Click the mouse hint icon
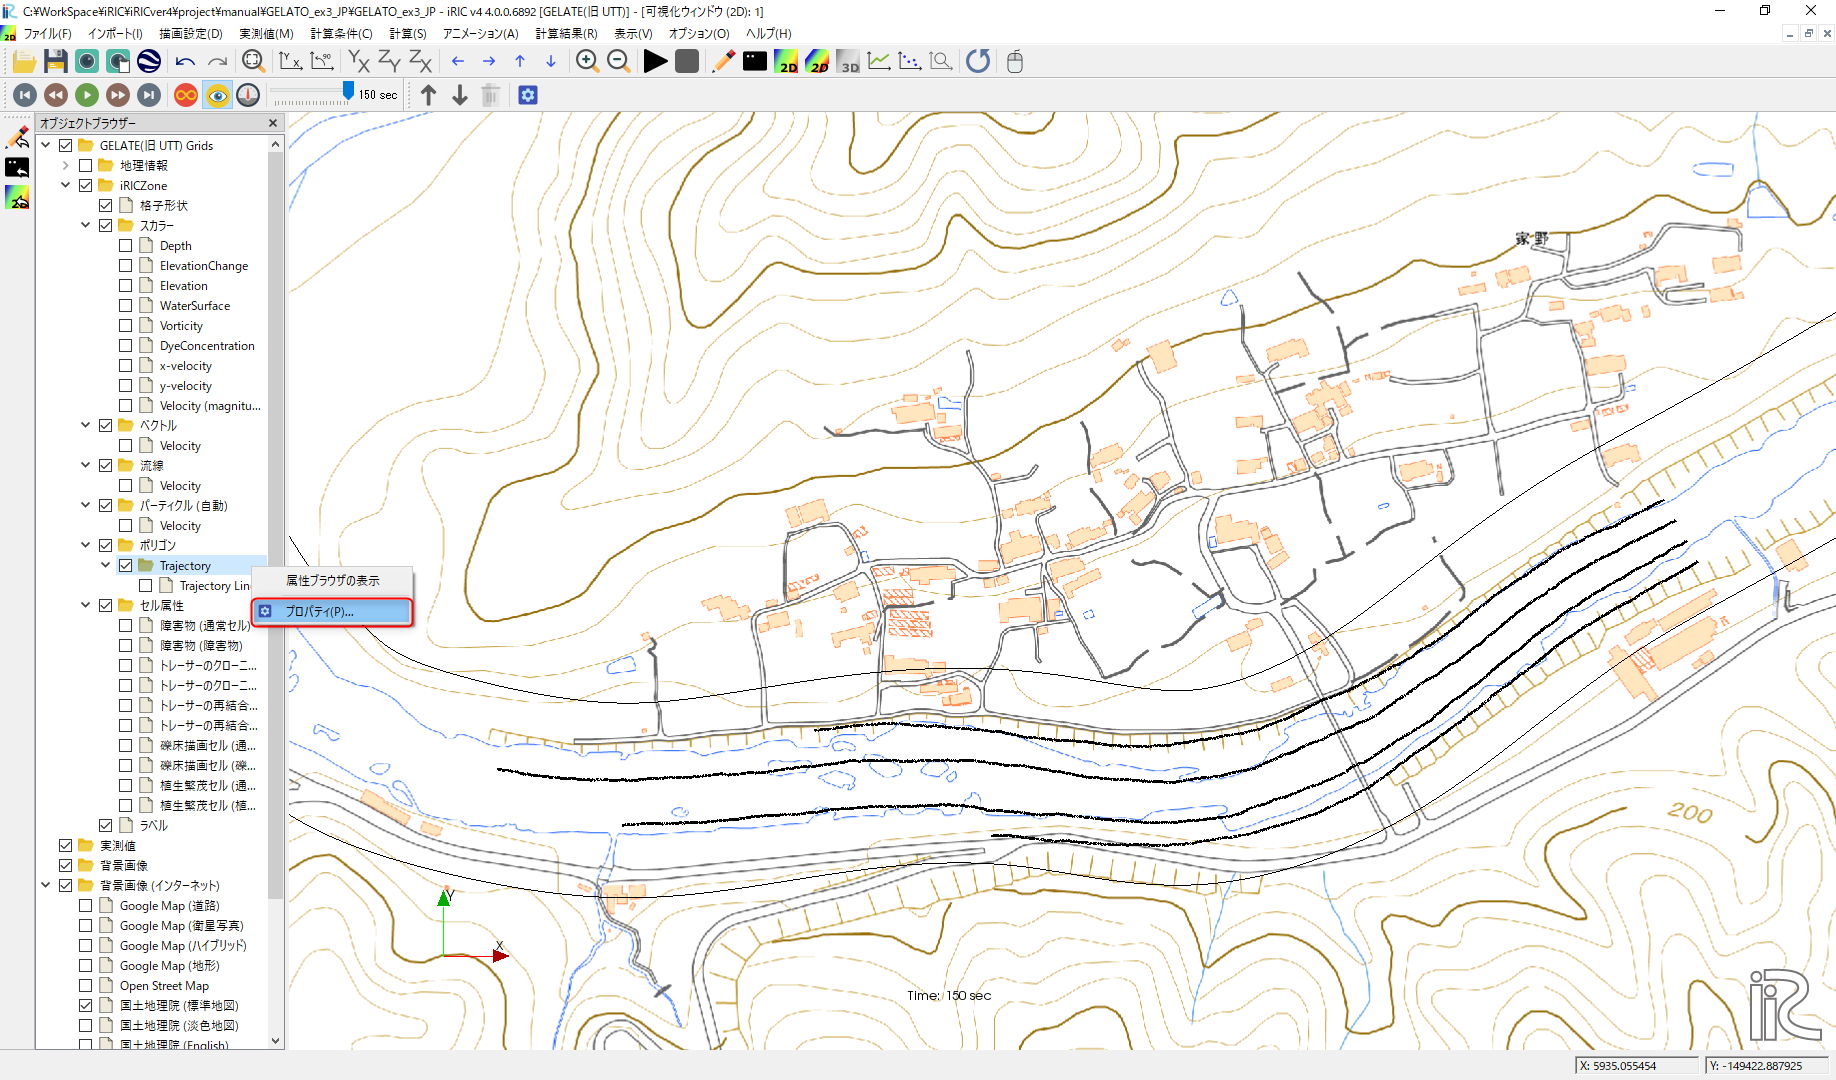Image resolution: width=1836 pixels, height=1080 pixels. pos(1015,62)
